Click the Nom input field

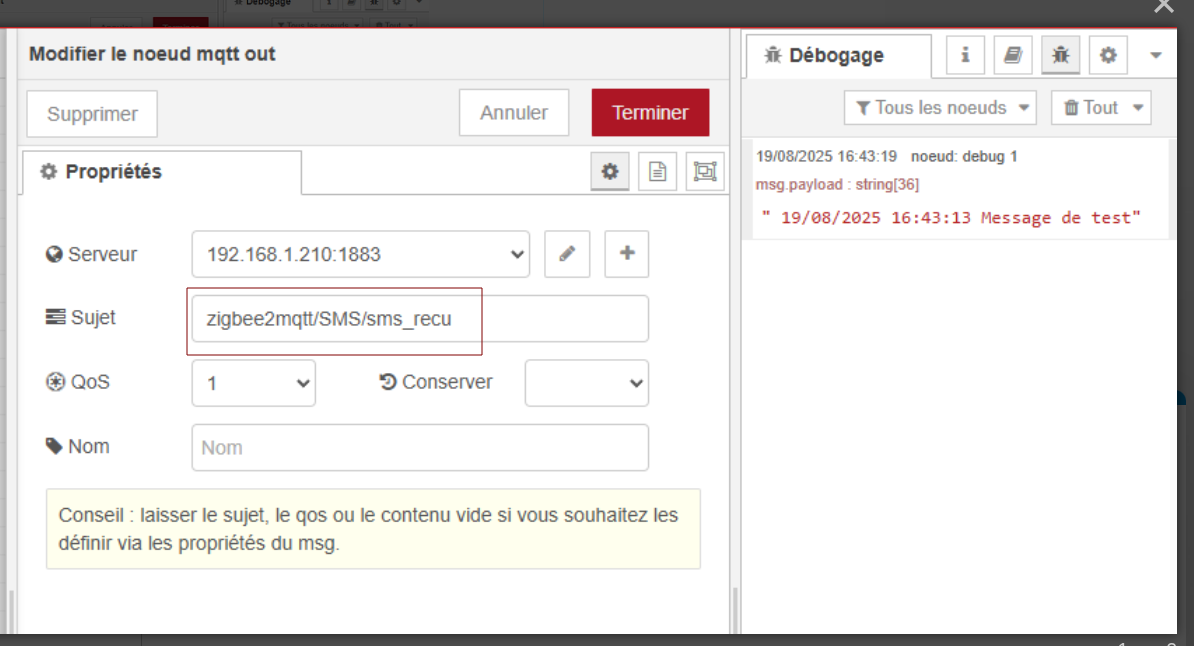420,448
